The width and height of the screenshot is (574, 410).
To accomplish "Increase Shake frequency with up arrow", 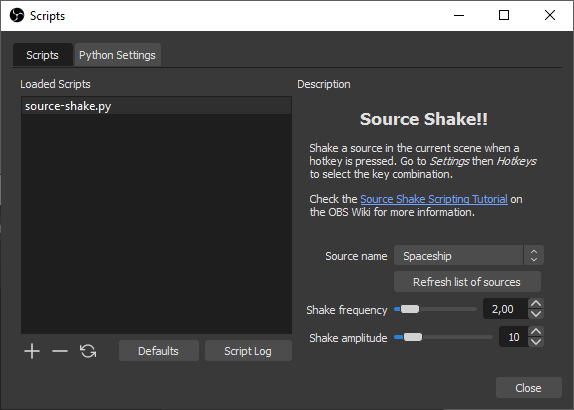I will tap(536, 303).
